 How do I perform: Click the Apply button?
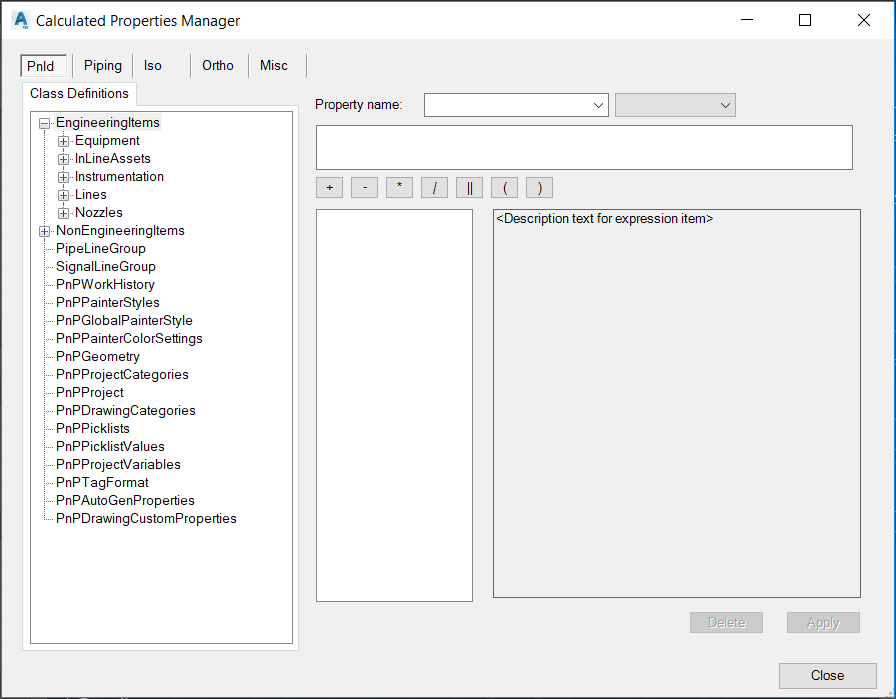pos(823,622)
